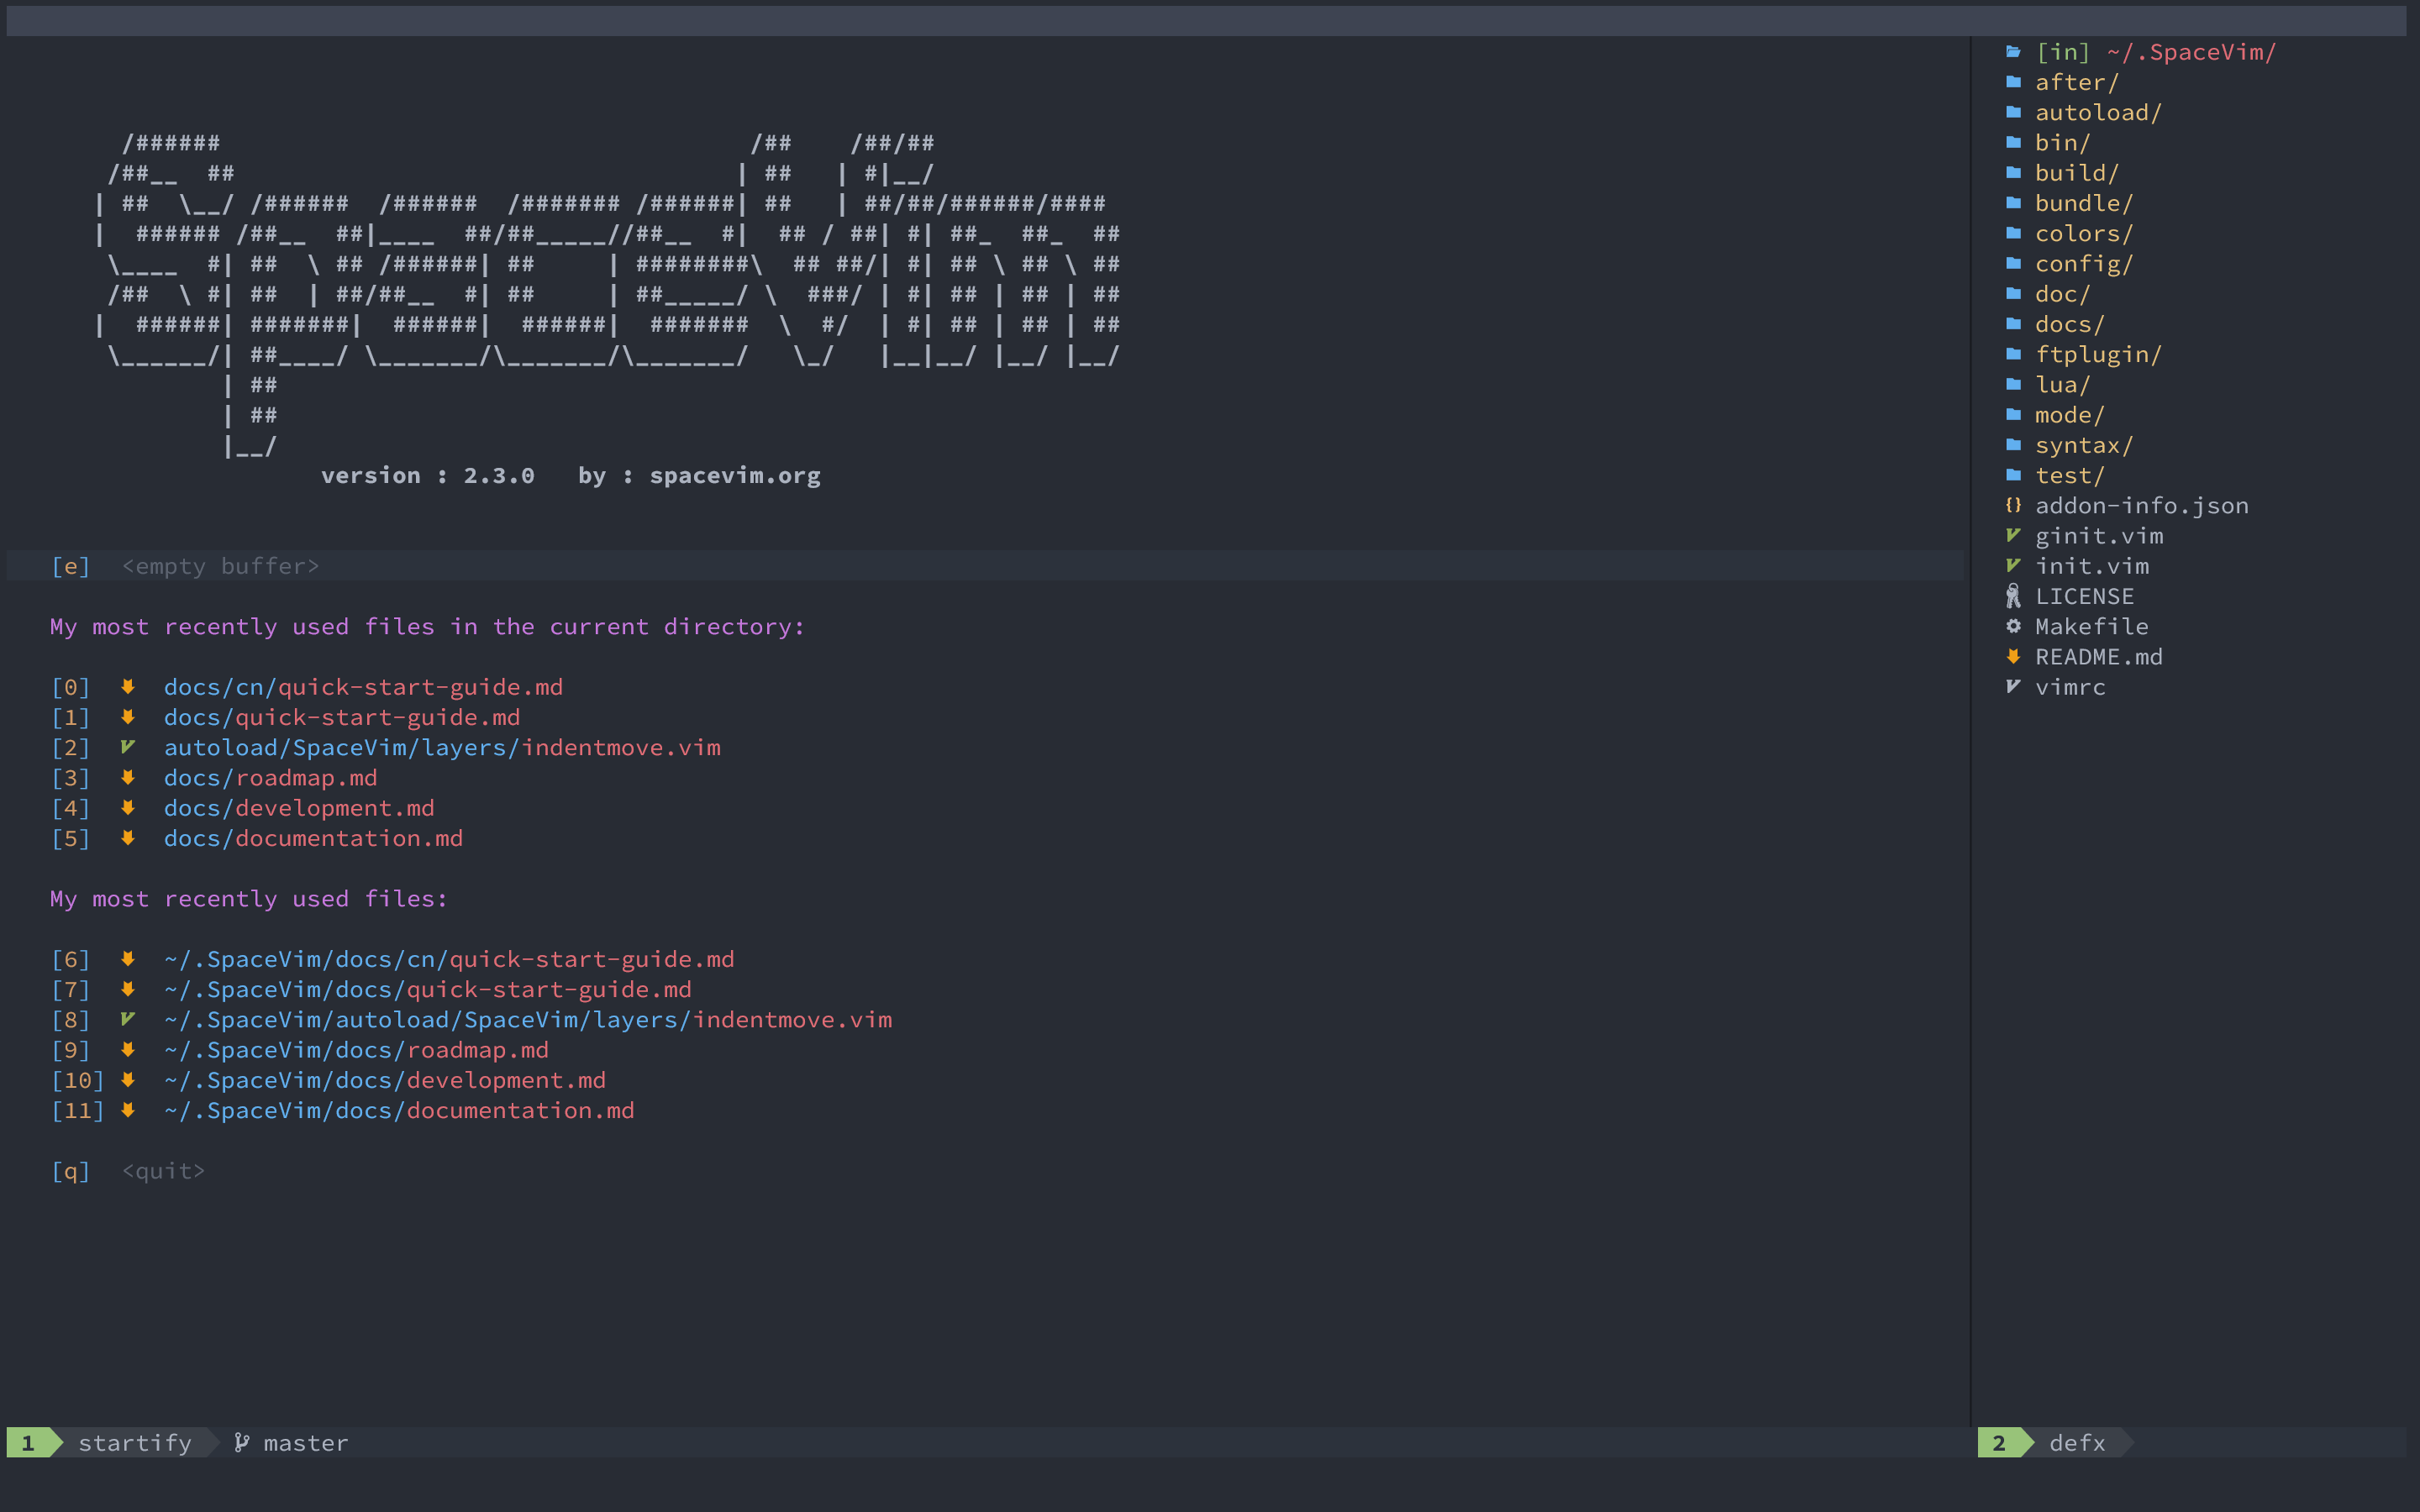Click window number 1 in statusline

tap(28, 1443)
